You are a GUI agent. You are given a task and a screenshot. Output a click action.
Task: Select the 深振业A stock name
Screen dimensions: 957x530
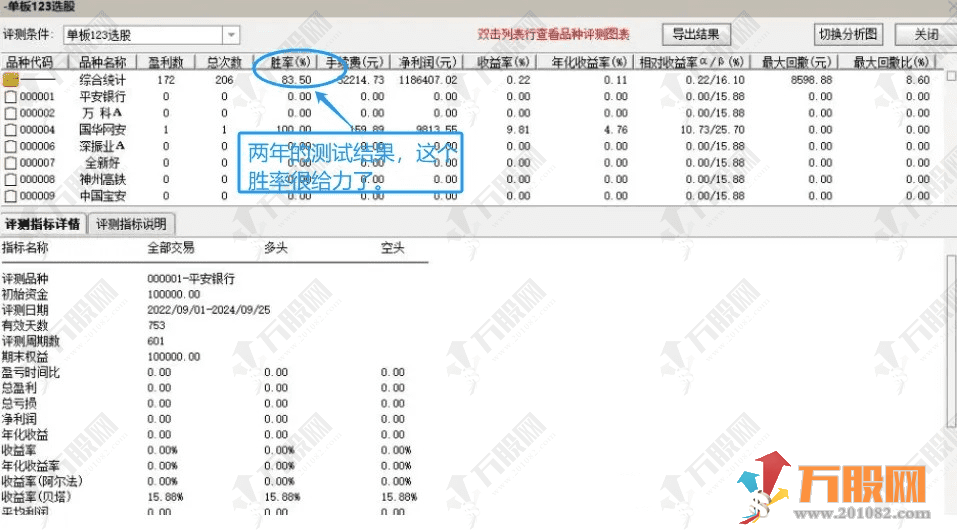tap(102, 146)
